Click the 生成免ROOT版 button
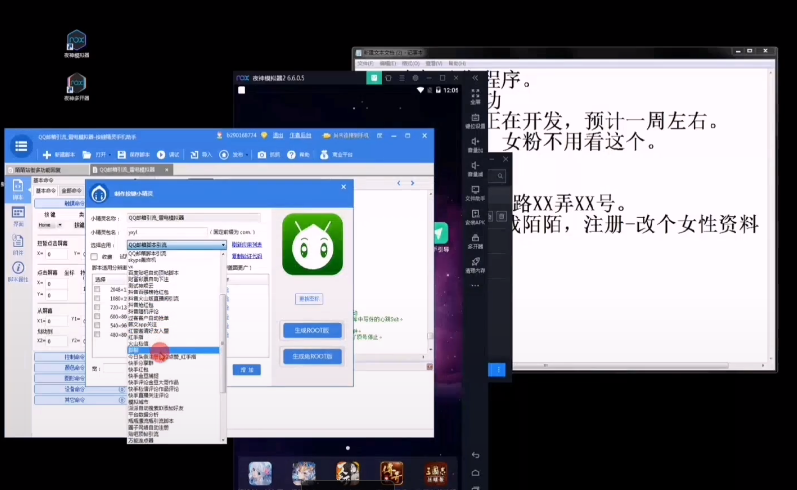797x490 pixels. point(312,356)
